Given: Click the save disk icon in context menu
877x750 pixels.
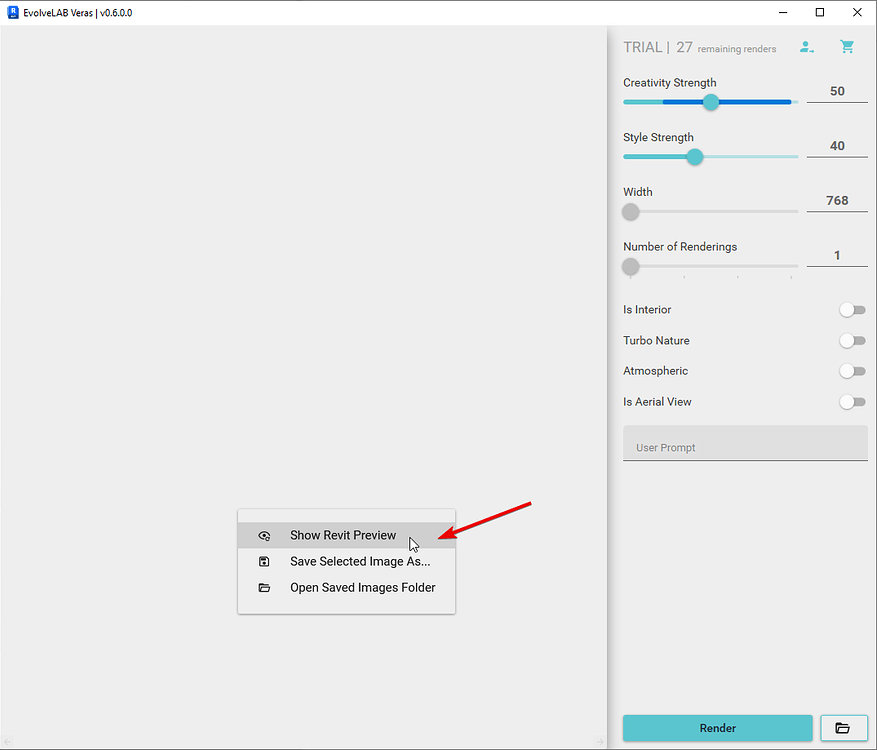Looking at the screenshot, I should (264, 562).
